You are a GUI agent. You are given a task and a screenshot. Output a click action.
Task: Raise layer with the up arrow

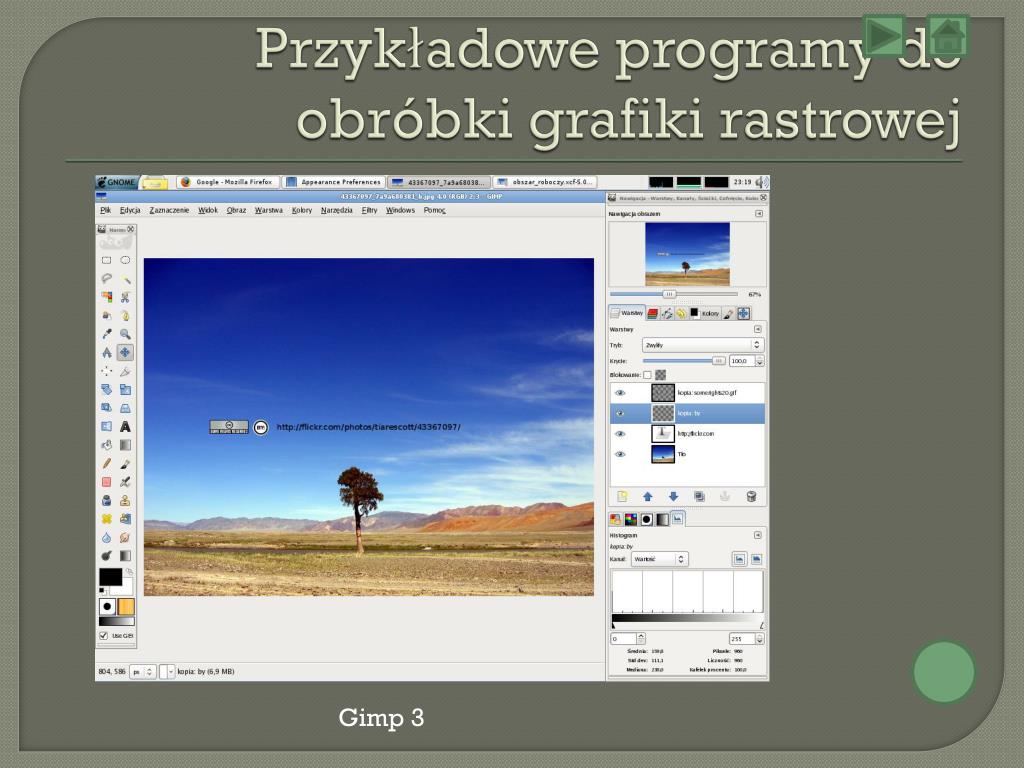click(647, 496)
